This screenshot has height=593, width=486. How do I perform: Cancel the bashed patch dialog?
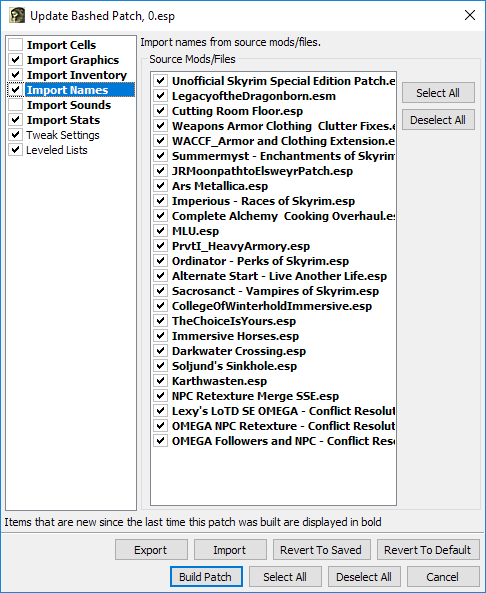coord(443,577)
